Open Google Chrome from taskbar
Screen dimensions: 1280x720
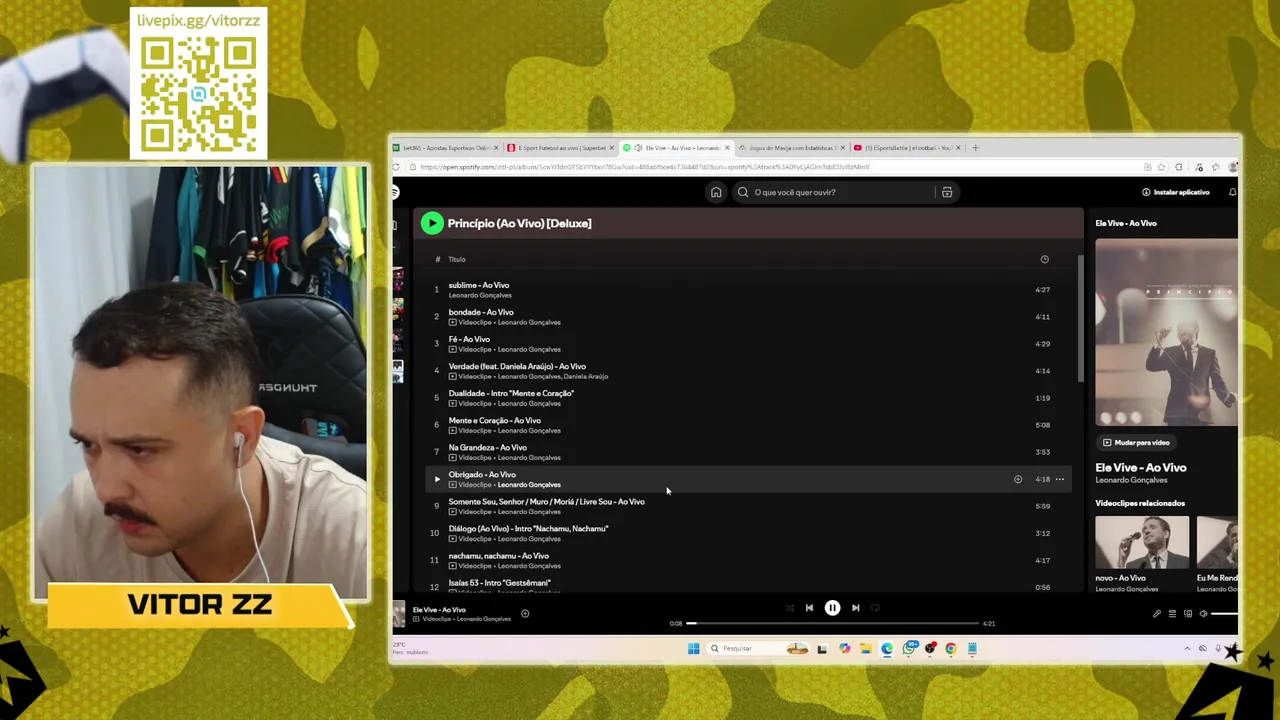[950, 648]
